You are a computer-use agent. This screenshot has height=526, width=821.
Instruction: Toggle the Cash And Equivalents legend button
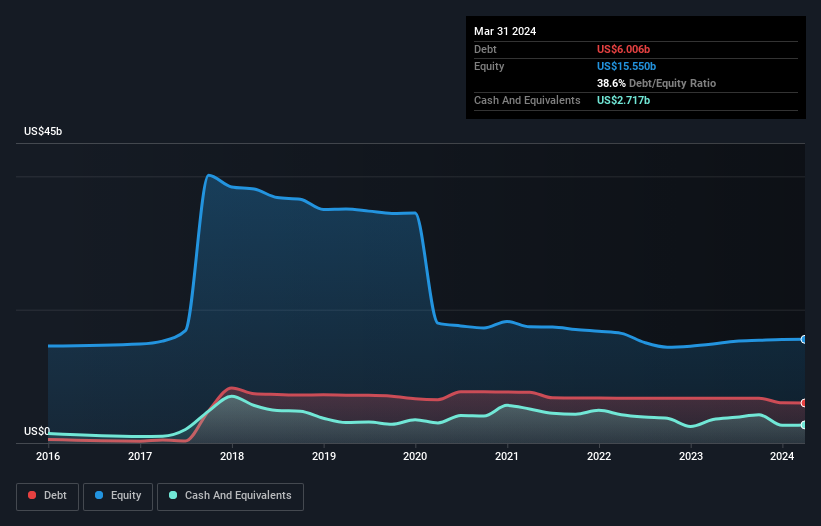(230, 496)
